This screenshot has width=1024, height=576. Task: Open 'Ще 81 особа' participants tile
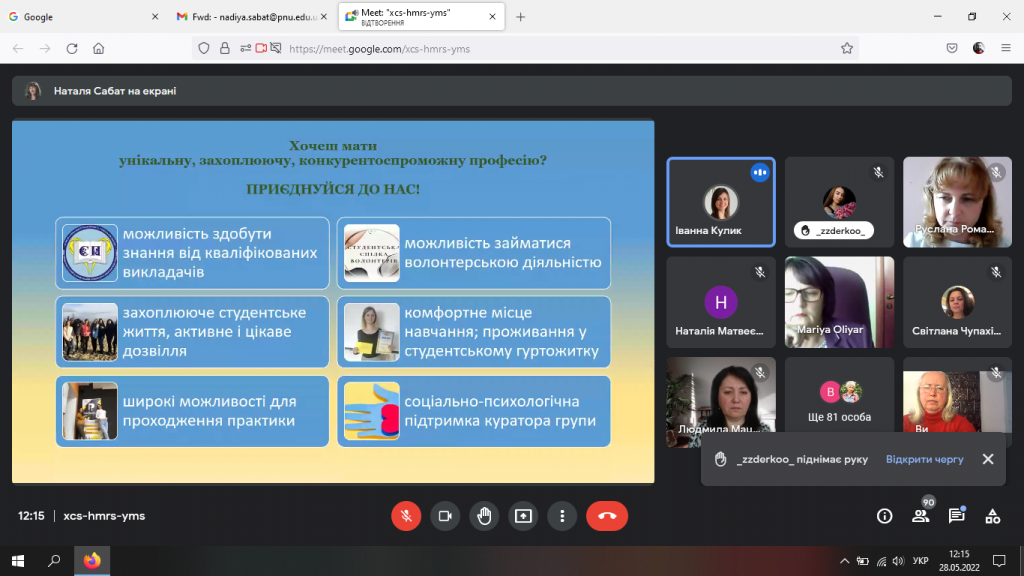839,398
